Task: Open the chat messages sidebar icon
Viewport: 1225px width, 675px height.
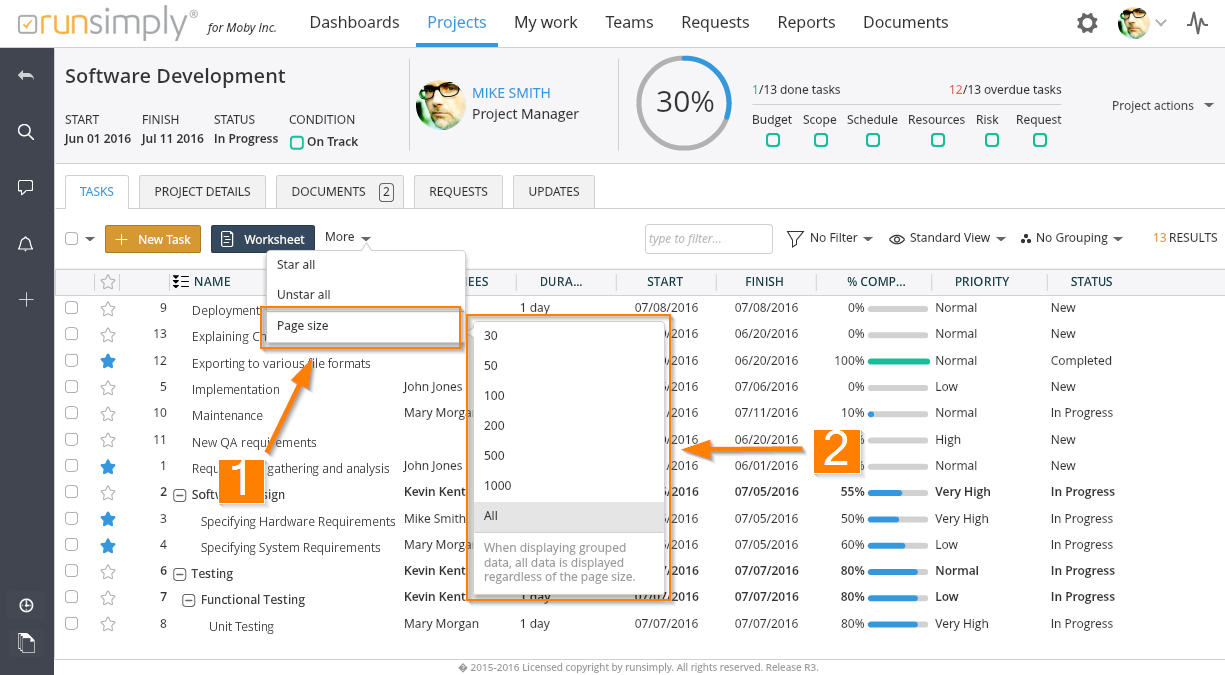Action: [x=26, y=188]
